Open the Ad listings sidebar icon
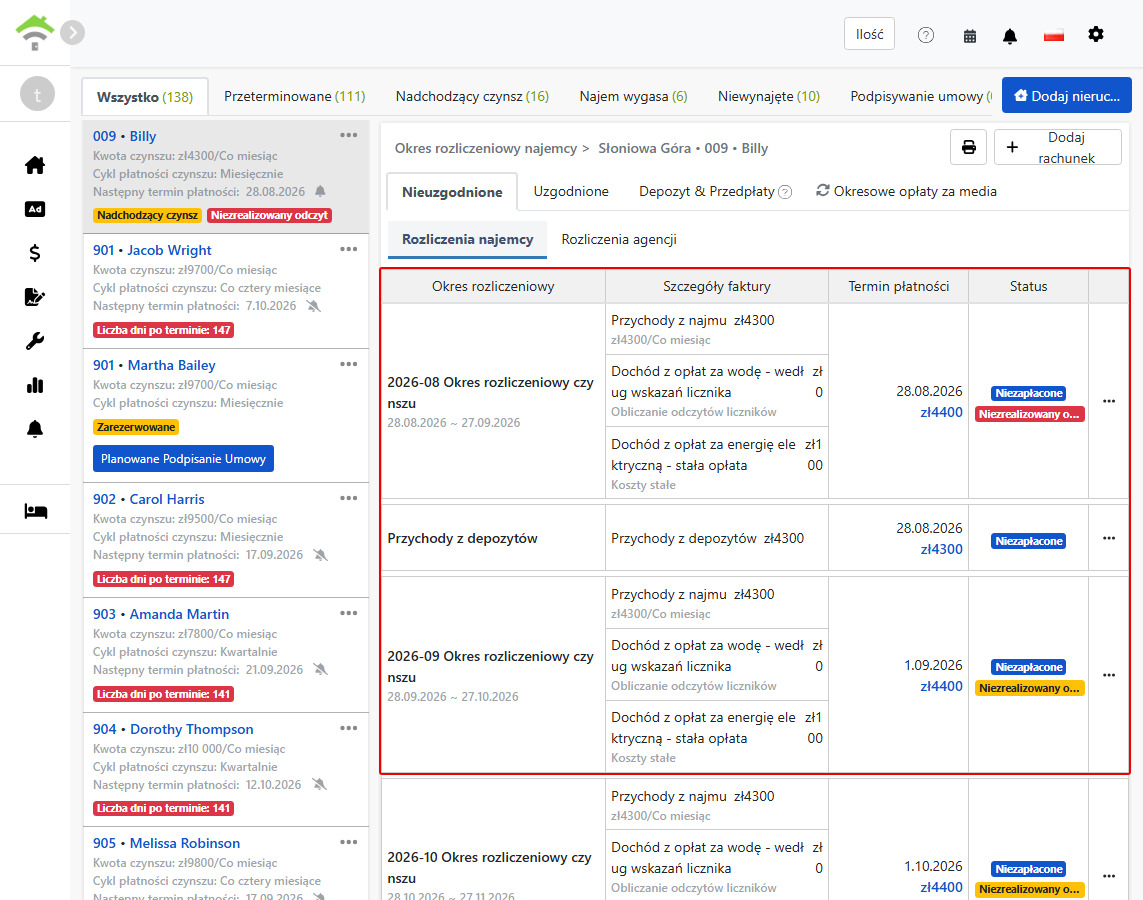Screen dimensions: 1143x900 pos(35,209)
